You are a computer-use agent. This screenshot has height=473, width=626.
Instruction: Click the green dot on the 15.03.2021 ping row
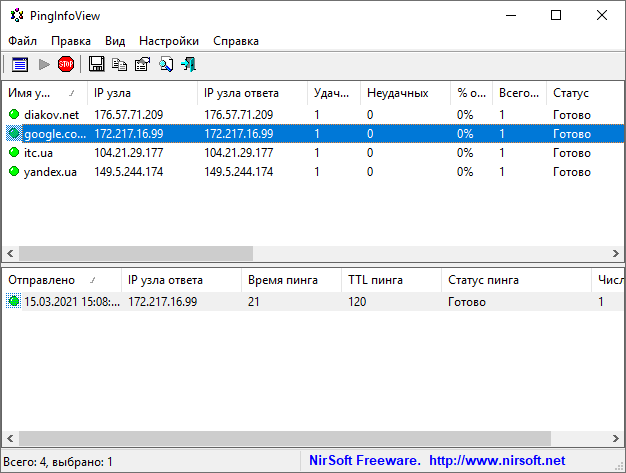14,301
